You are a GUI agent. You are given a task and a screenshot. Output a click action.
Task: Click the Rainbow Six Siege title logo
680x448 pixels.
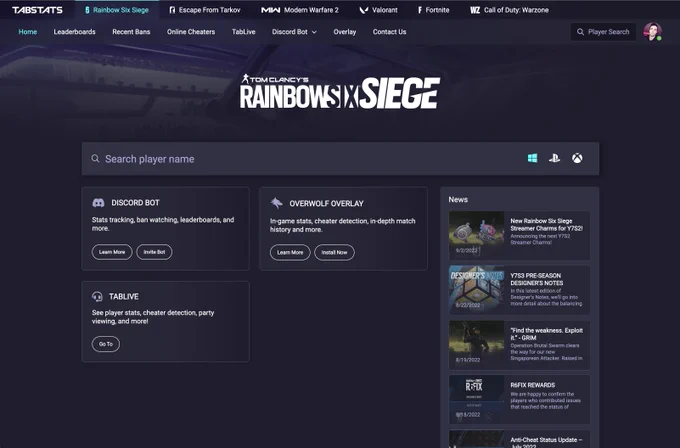[340, 92]
